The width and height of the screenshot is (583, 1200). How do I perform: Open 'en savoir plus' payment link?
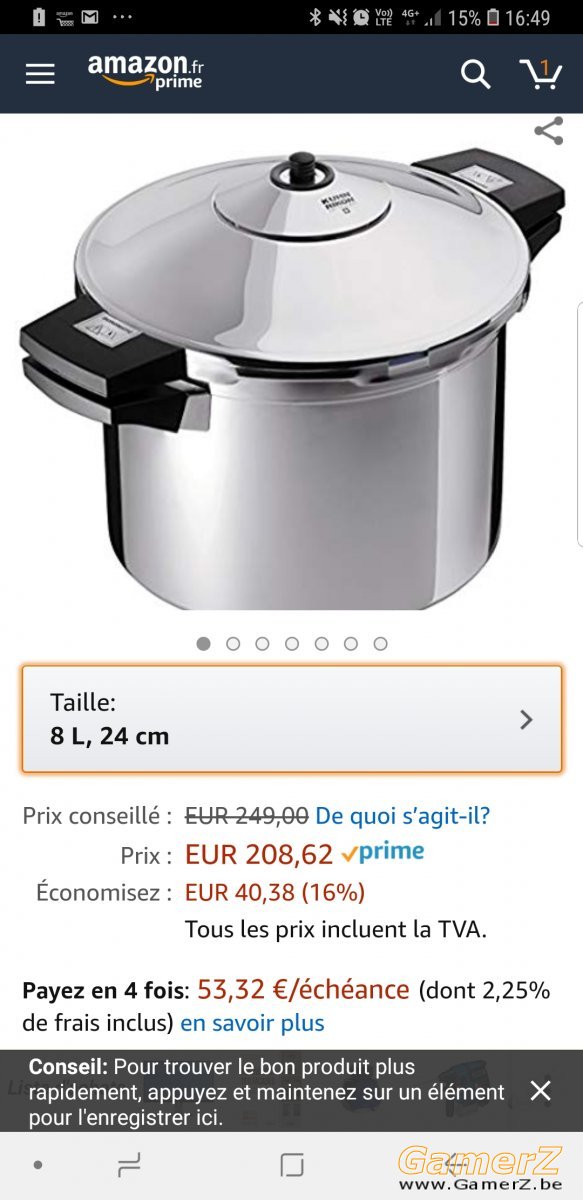click(x=252, y=1023)
